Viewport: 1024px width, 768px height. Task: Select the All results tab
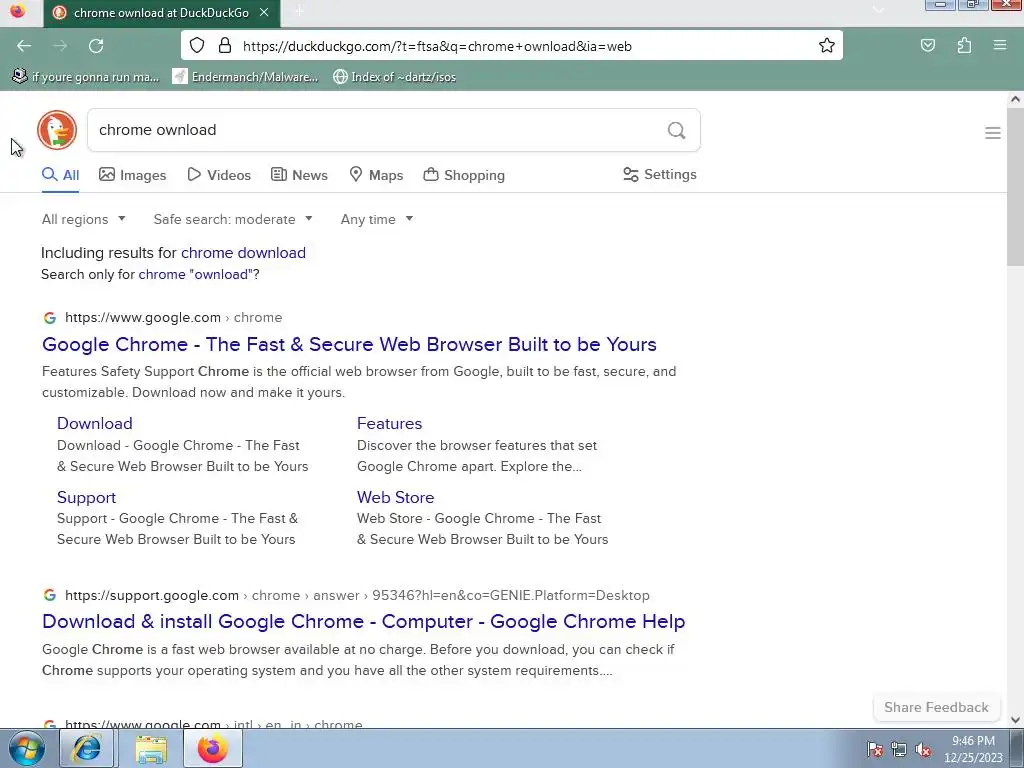pos(60,175)
